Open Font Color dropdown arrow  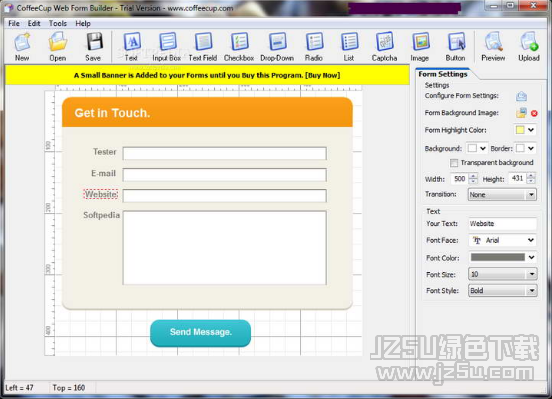click(x=532, y=257)
